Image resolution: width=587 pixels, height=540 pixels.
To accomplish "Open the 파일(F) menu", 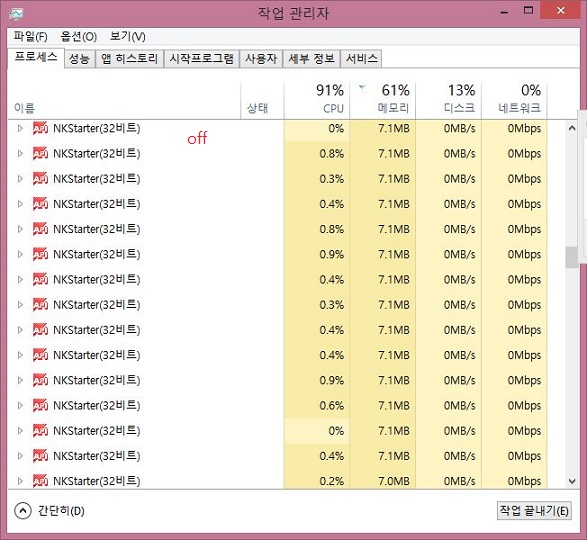I will pyautogui.click(x=30, y=36).
